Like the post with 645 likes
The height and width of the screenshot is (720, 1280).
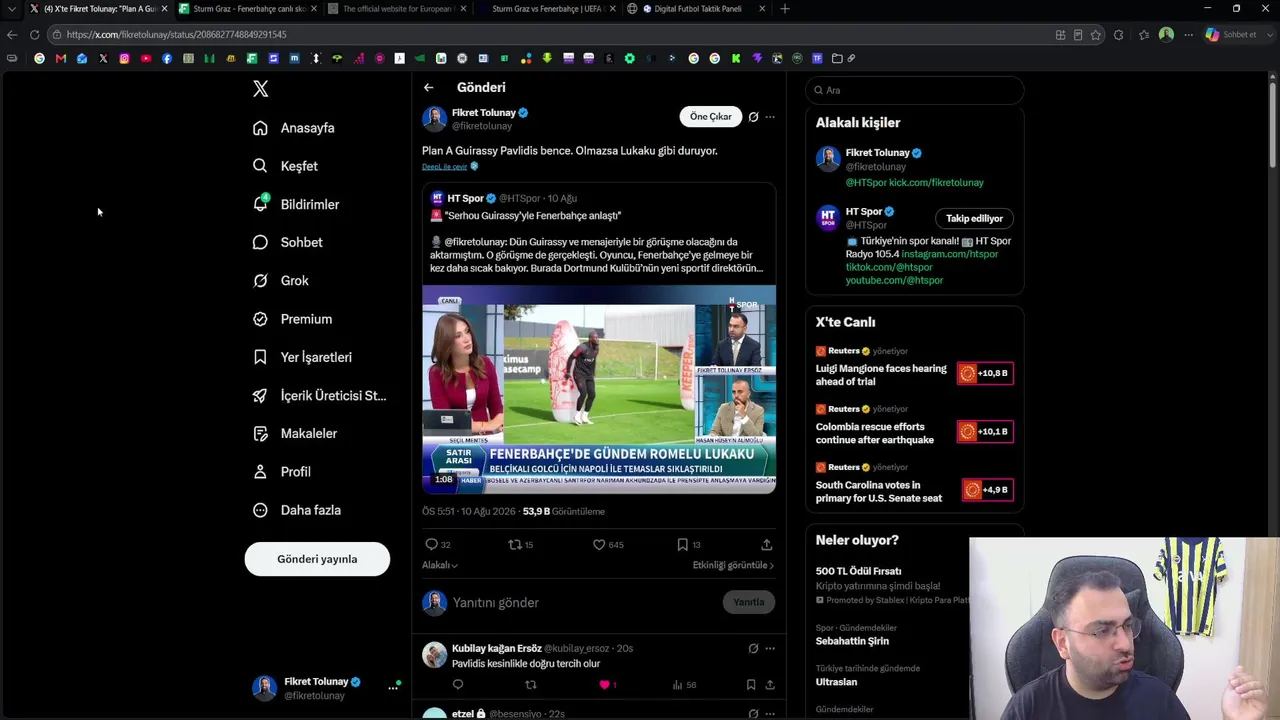(x=599, y=545)
